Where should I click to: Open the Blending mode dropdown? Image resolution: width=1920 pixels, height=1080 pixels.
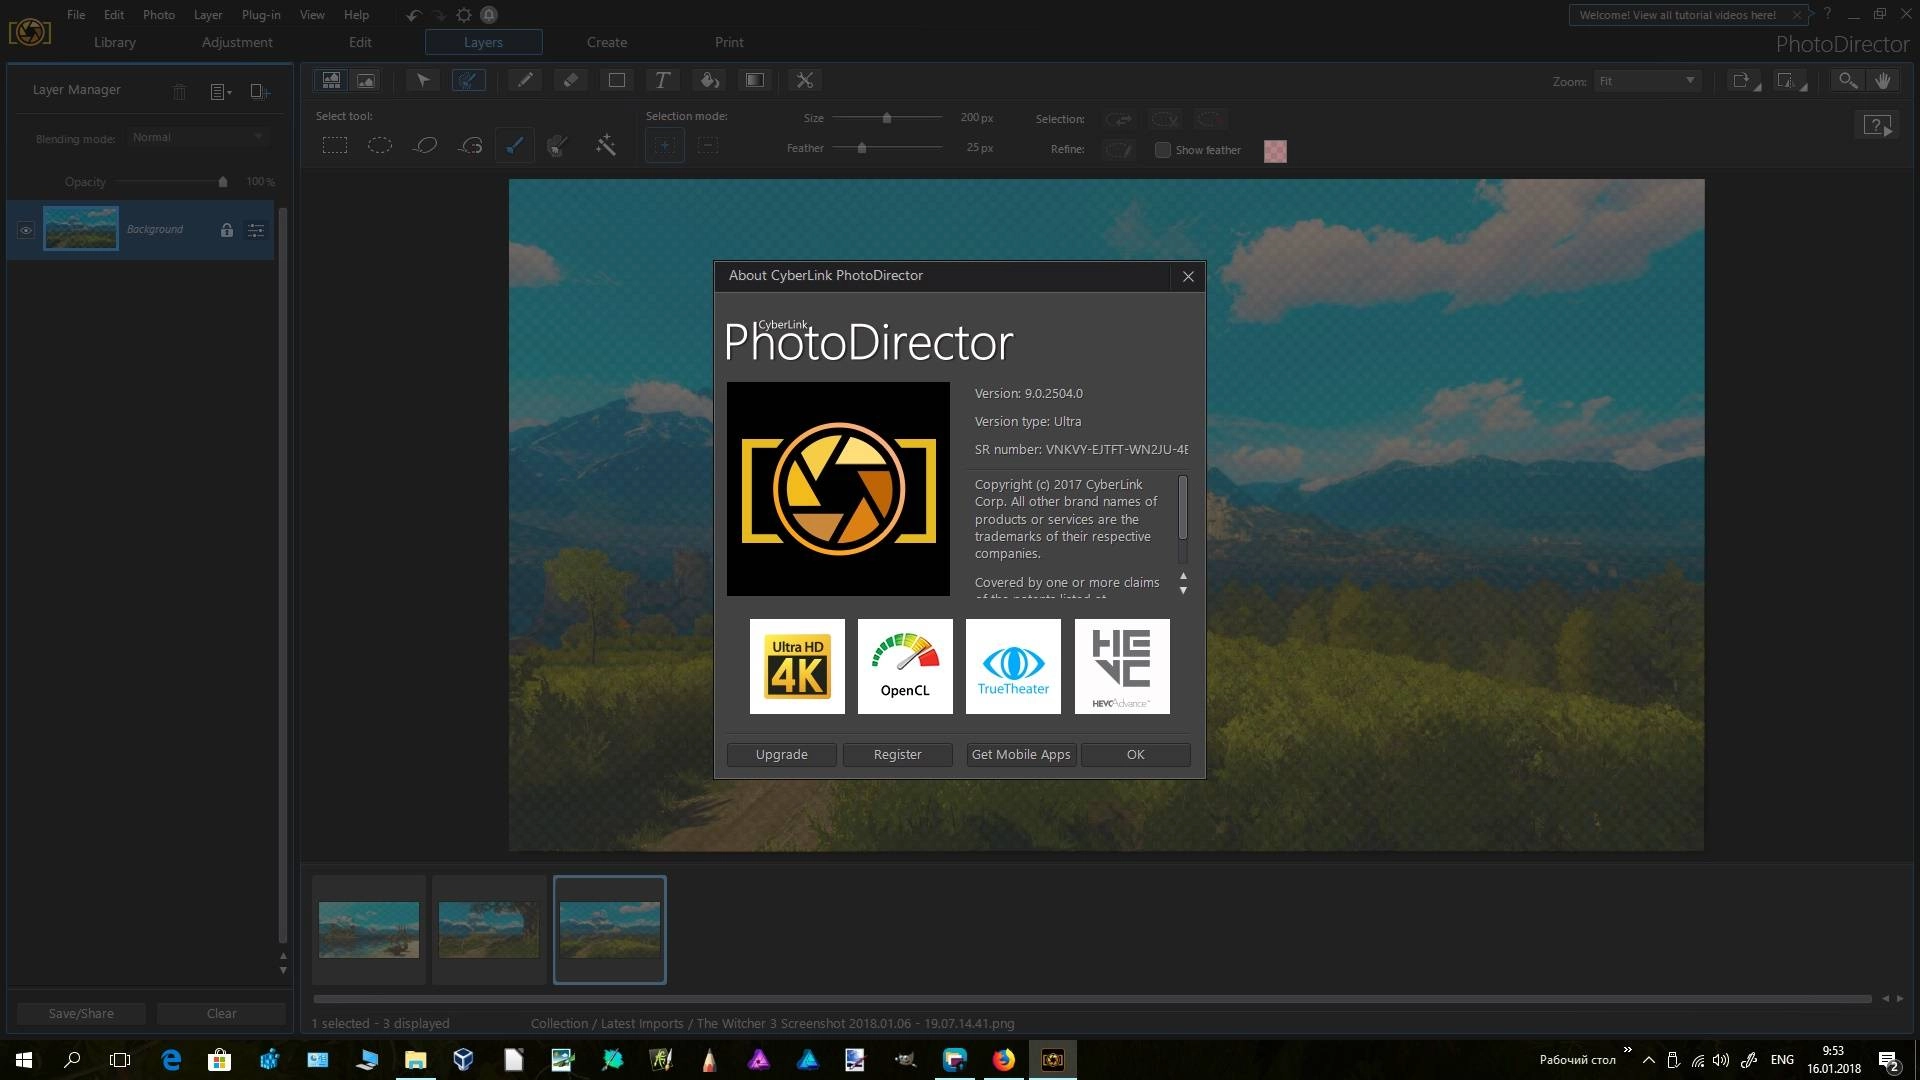(197, 137)
